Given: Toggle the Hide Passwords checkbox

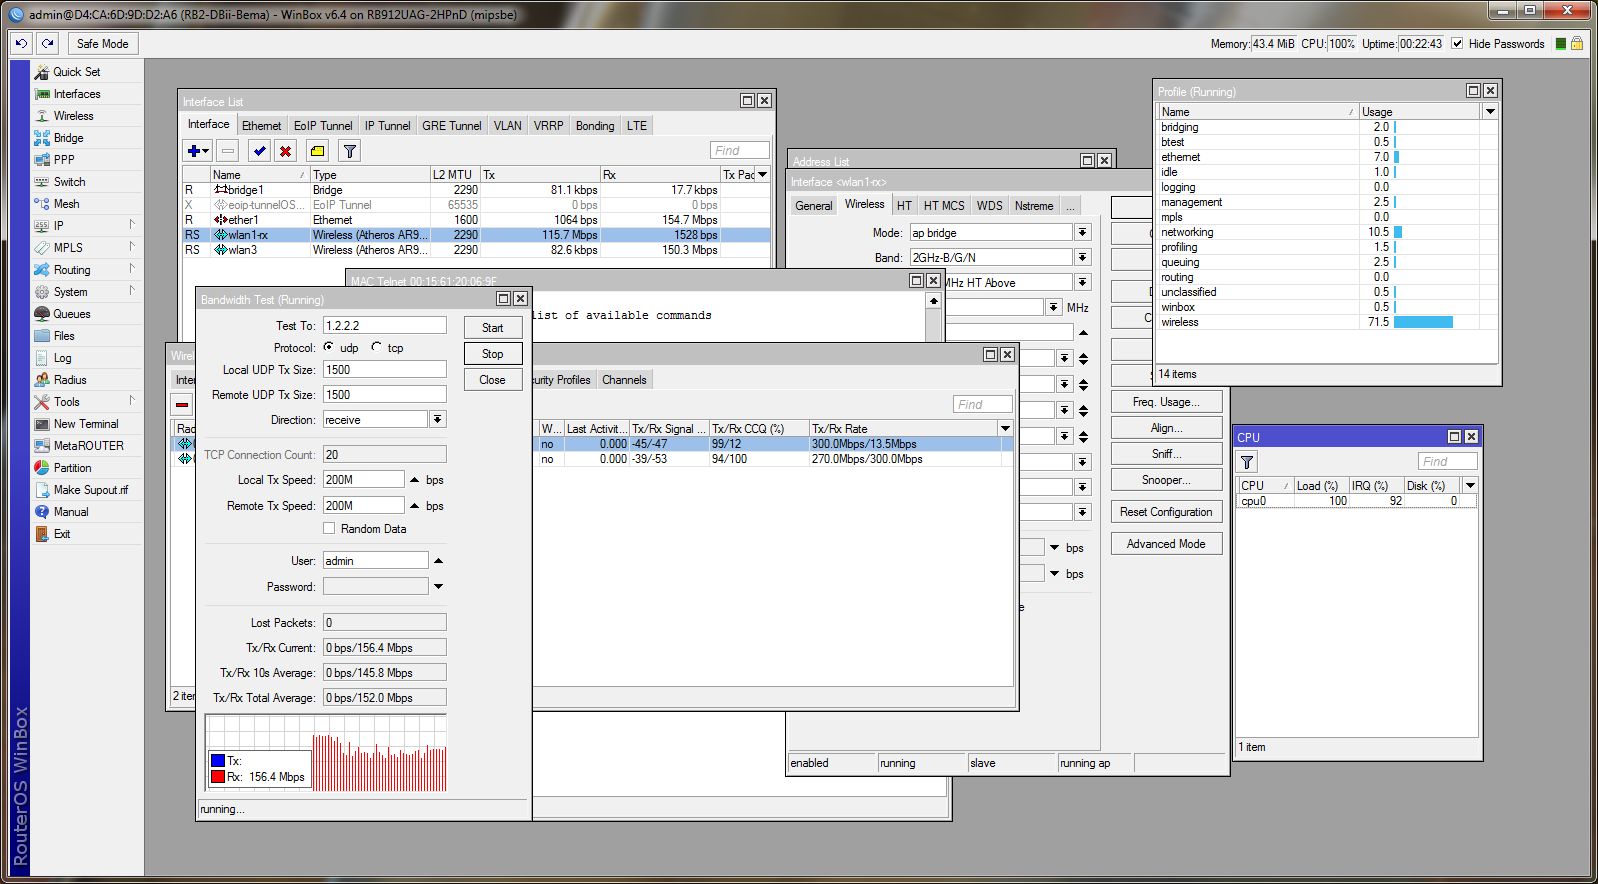Looking at the screenshot, I should 1457,43.
